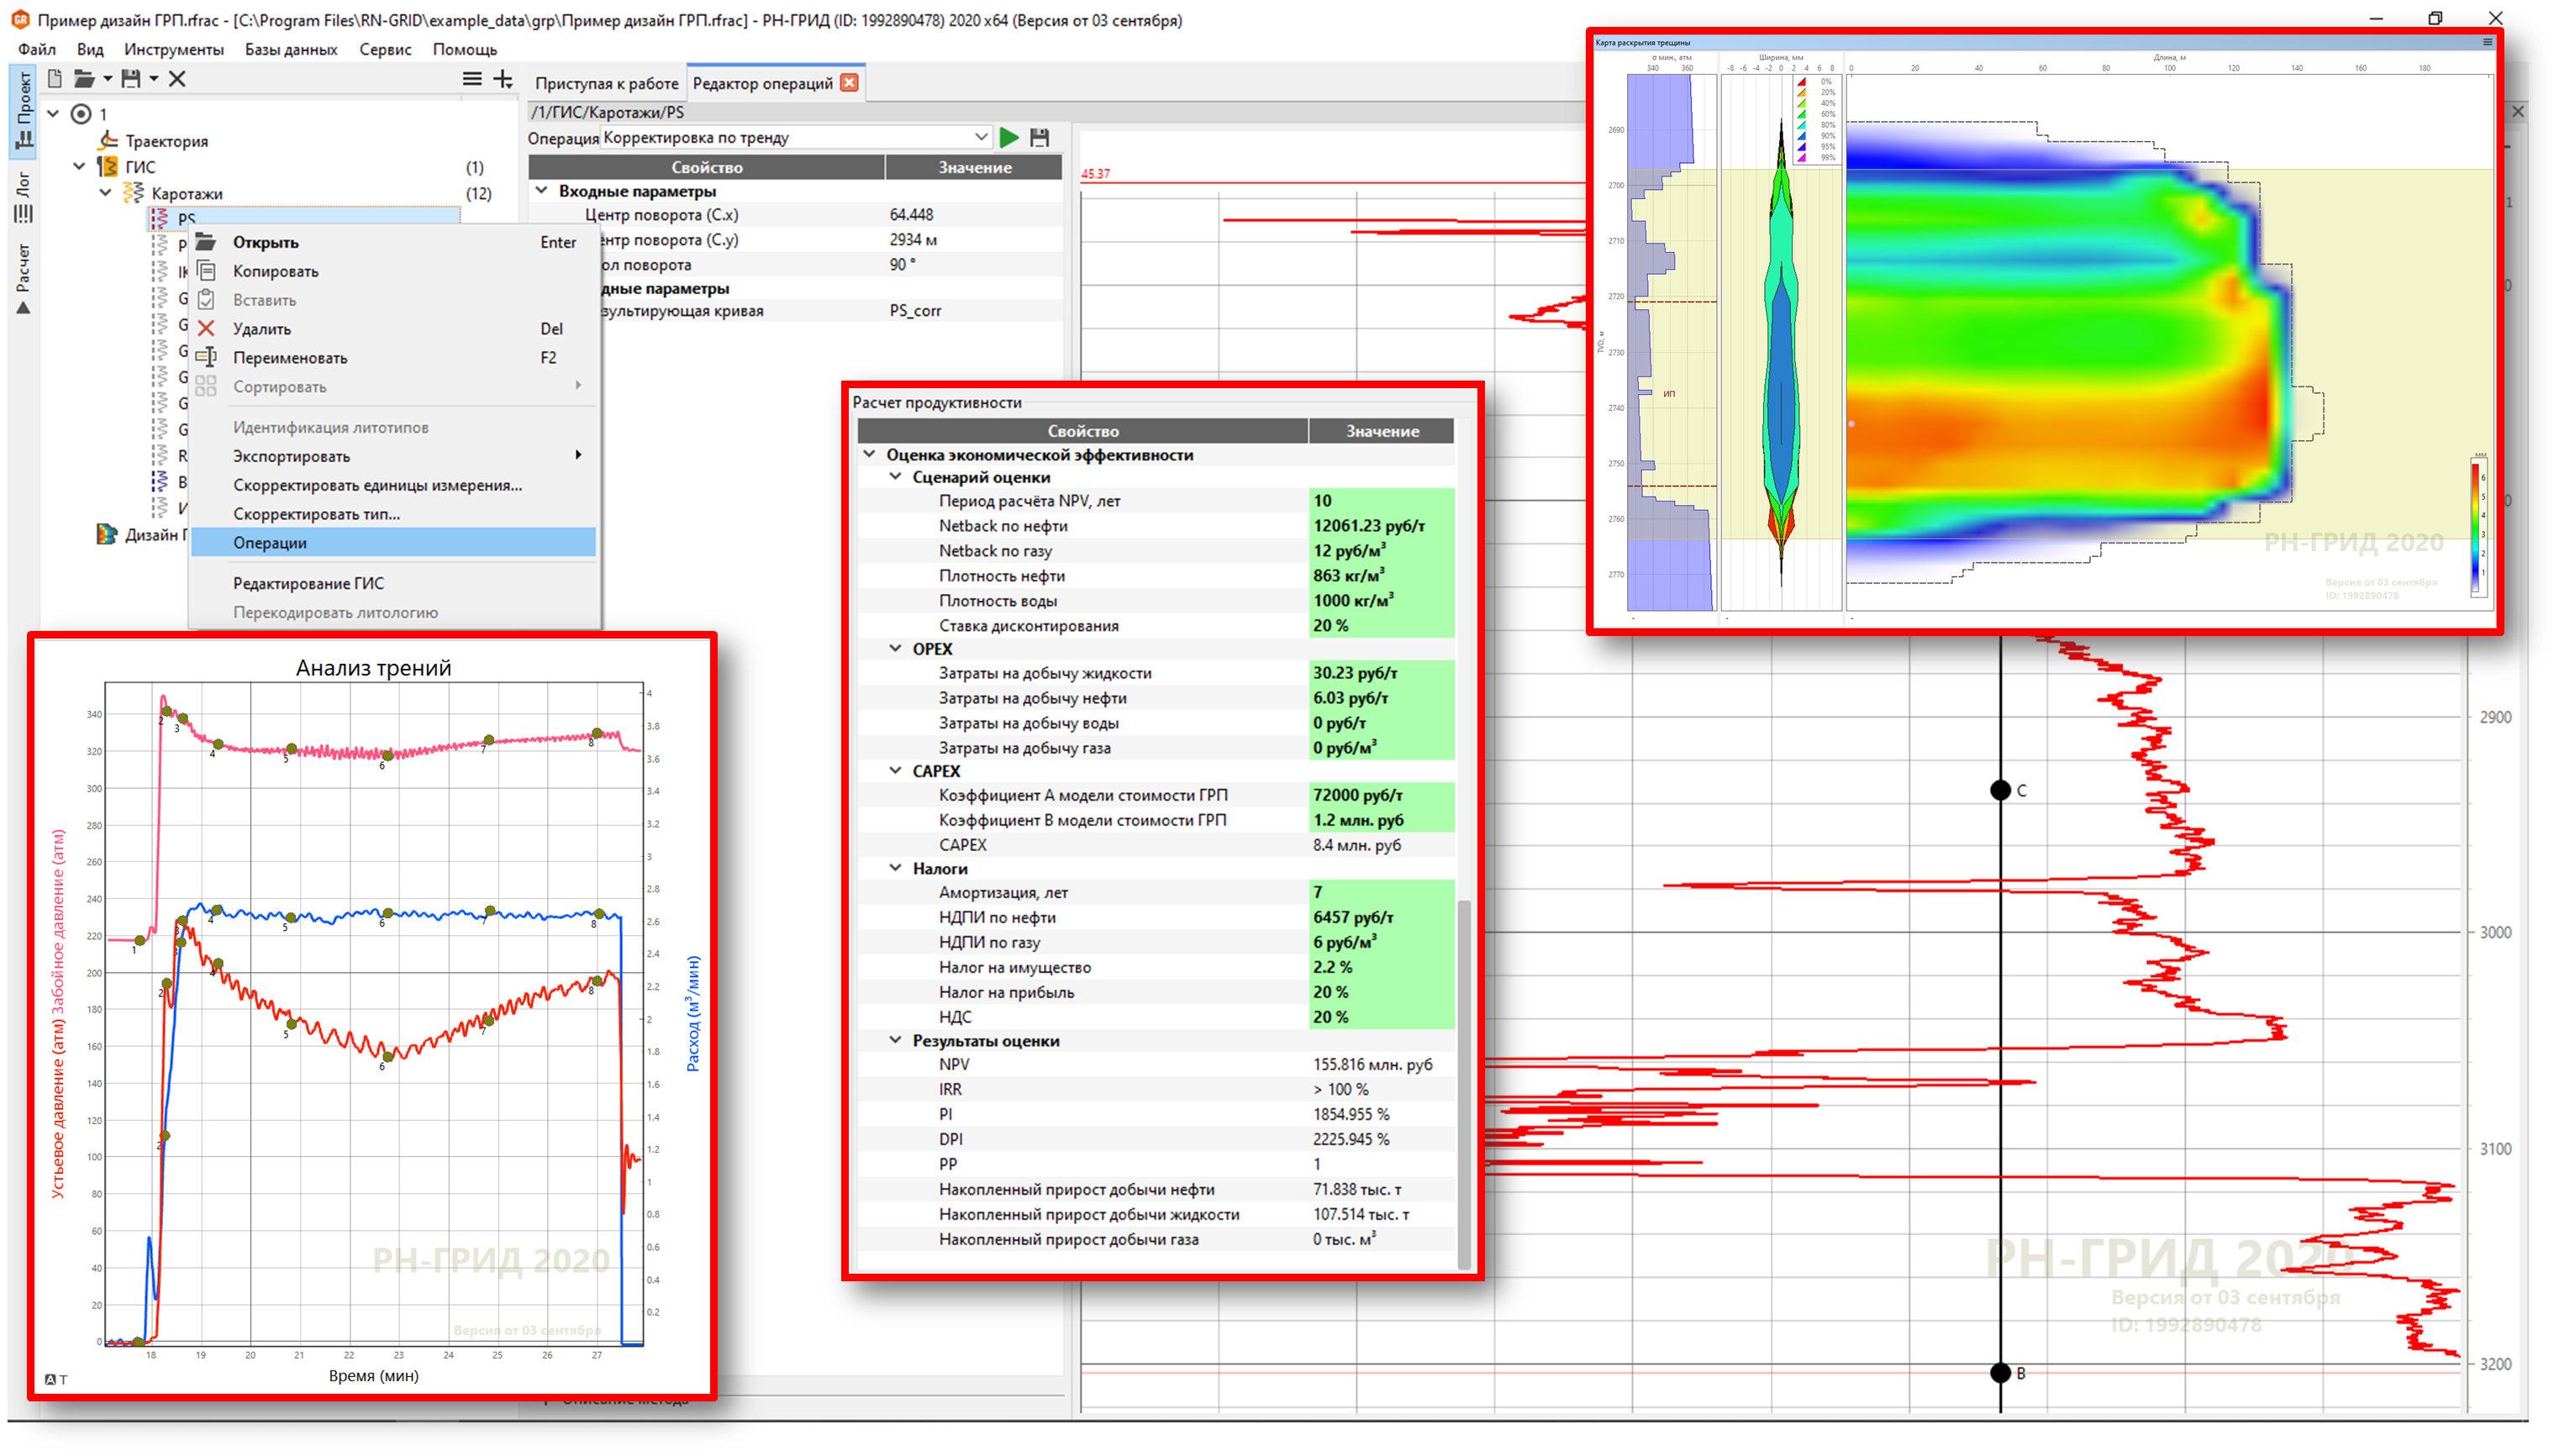Choose Экспортировать in the context menu

393,456
